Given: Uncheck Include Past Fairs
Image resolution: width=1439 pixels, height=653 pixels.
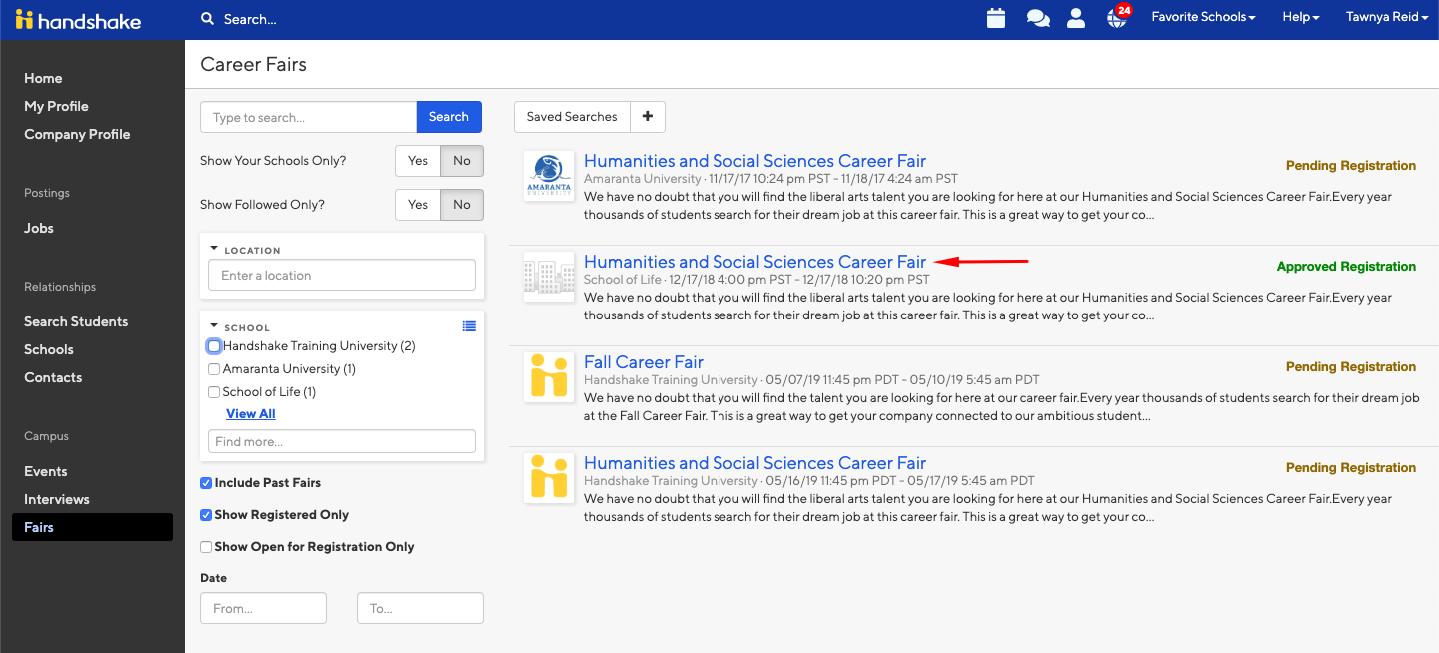Looking at the screenshot, I should (x=206, y=483).
